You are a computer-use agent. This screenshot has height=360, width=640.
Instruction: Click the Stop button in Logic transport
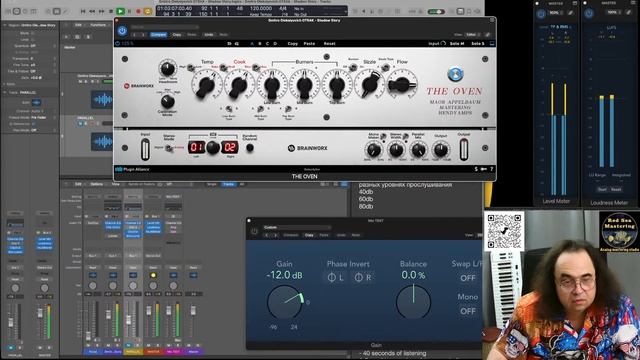(x=111, y=11)
